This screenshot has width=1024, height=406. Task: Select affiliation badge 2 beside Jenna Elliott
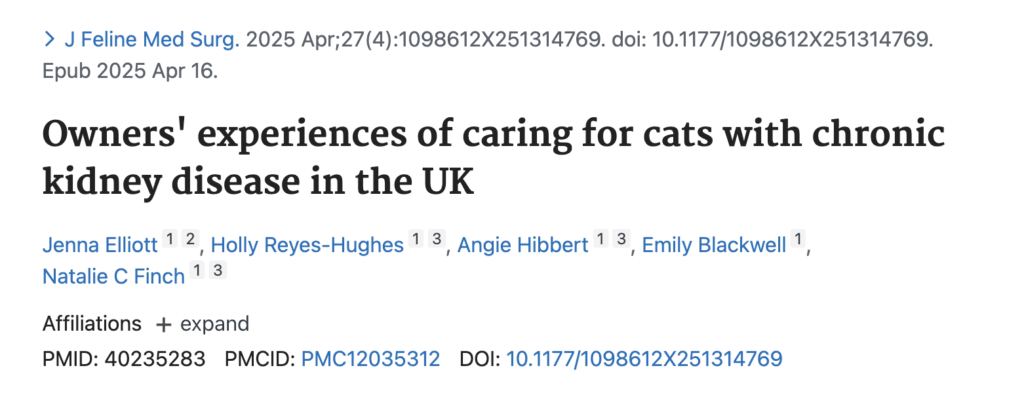coord(189,240)
